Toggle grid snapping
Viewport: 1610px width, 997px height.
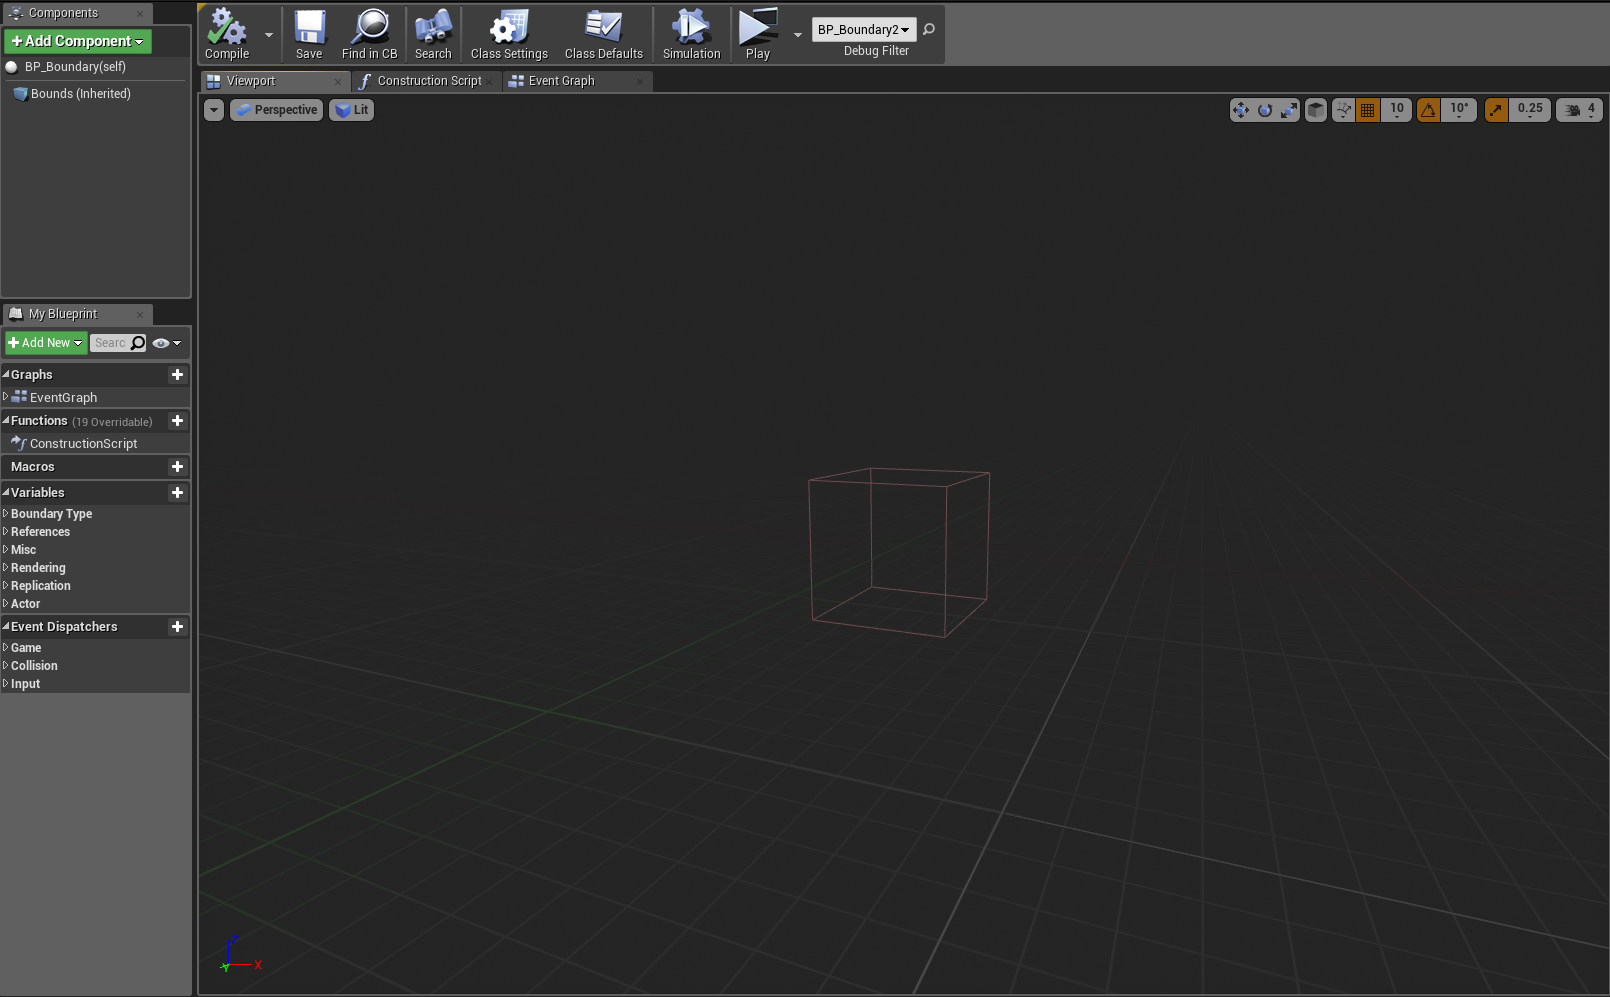1367,110
